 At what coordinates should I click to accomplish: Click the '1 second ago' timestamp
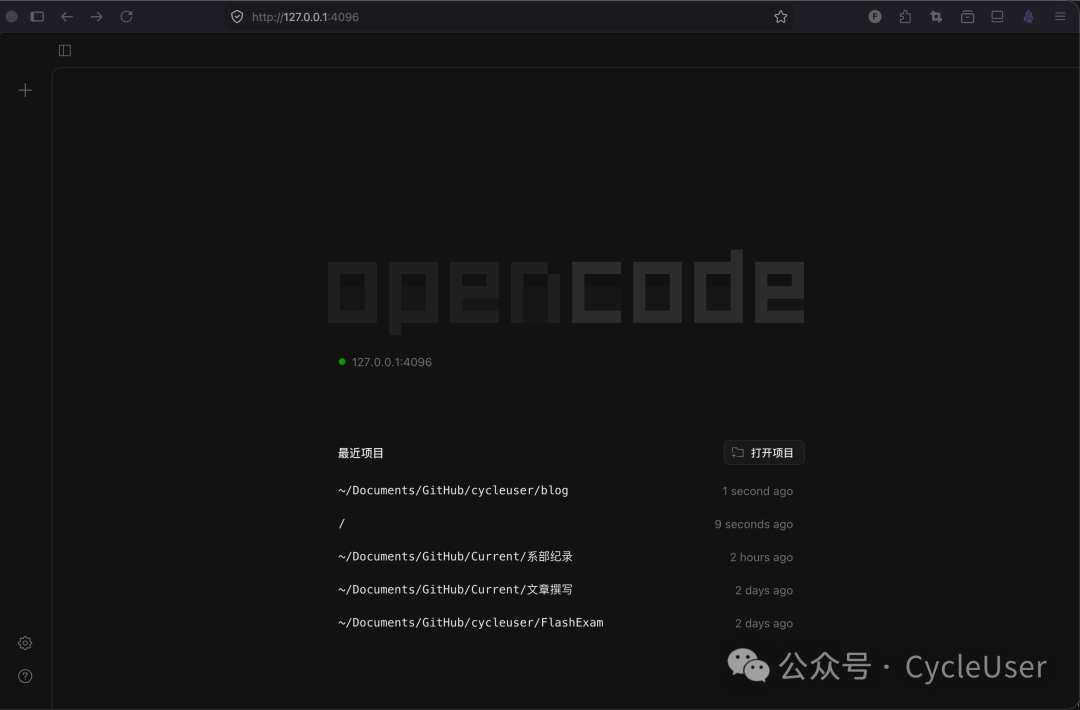[x=757, y=491]
